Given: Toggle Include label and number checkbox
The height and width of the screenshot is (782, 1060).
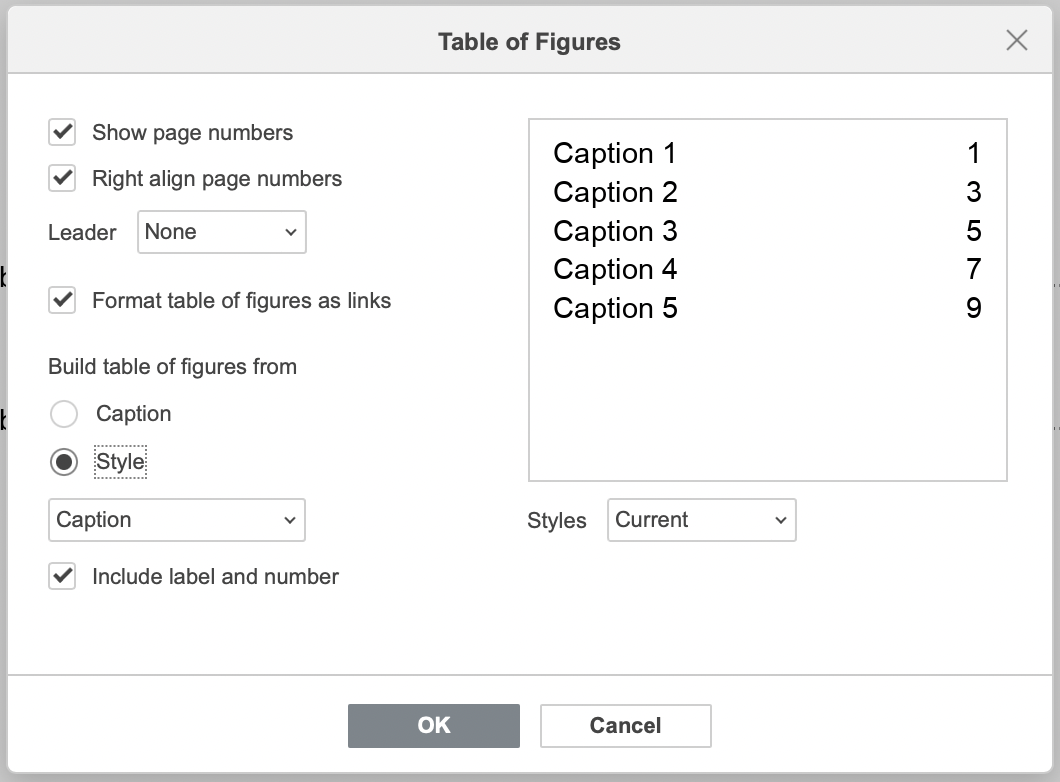Looking at the screenshot, I should [x=62, y=576].
